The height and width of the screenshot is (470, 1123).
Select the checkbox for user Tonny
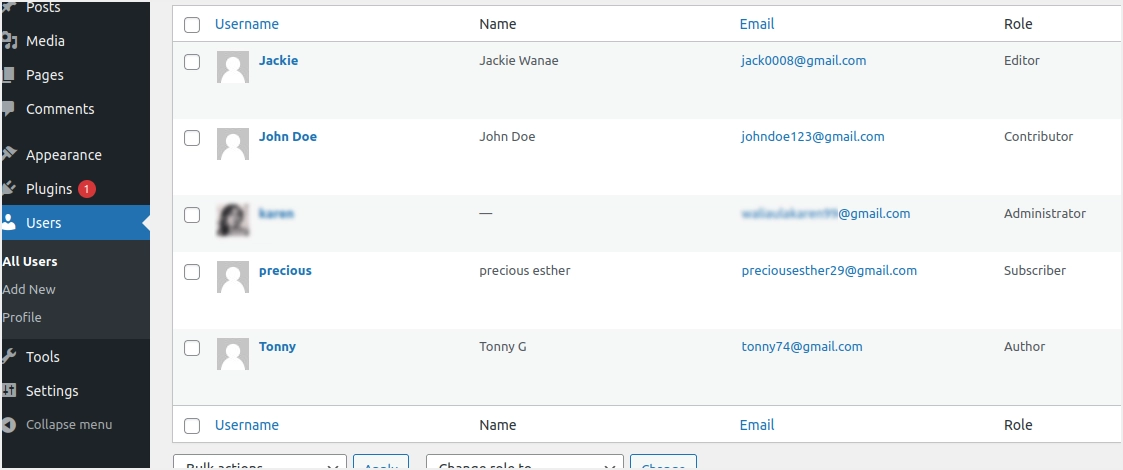click(192, 347)
